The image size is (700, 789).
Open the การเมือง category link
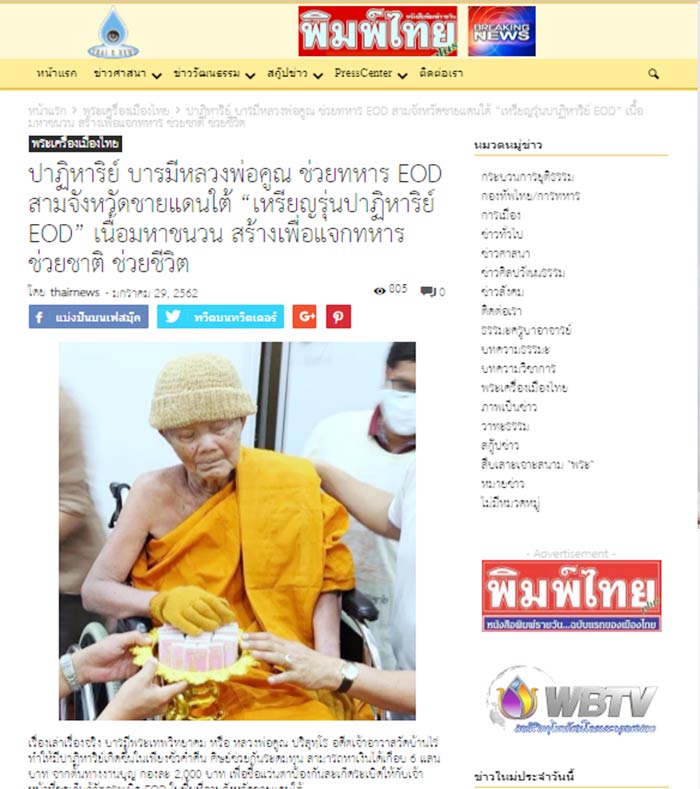click(x=500, y=215)
